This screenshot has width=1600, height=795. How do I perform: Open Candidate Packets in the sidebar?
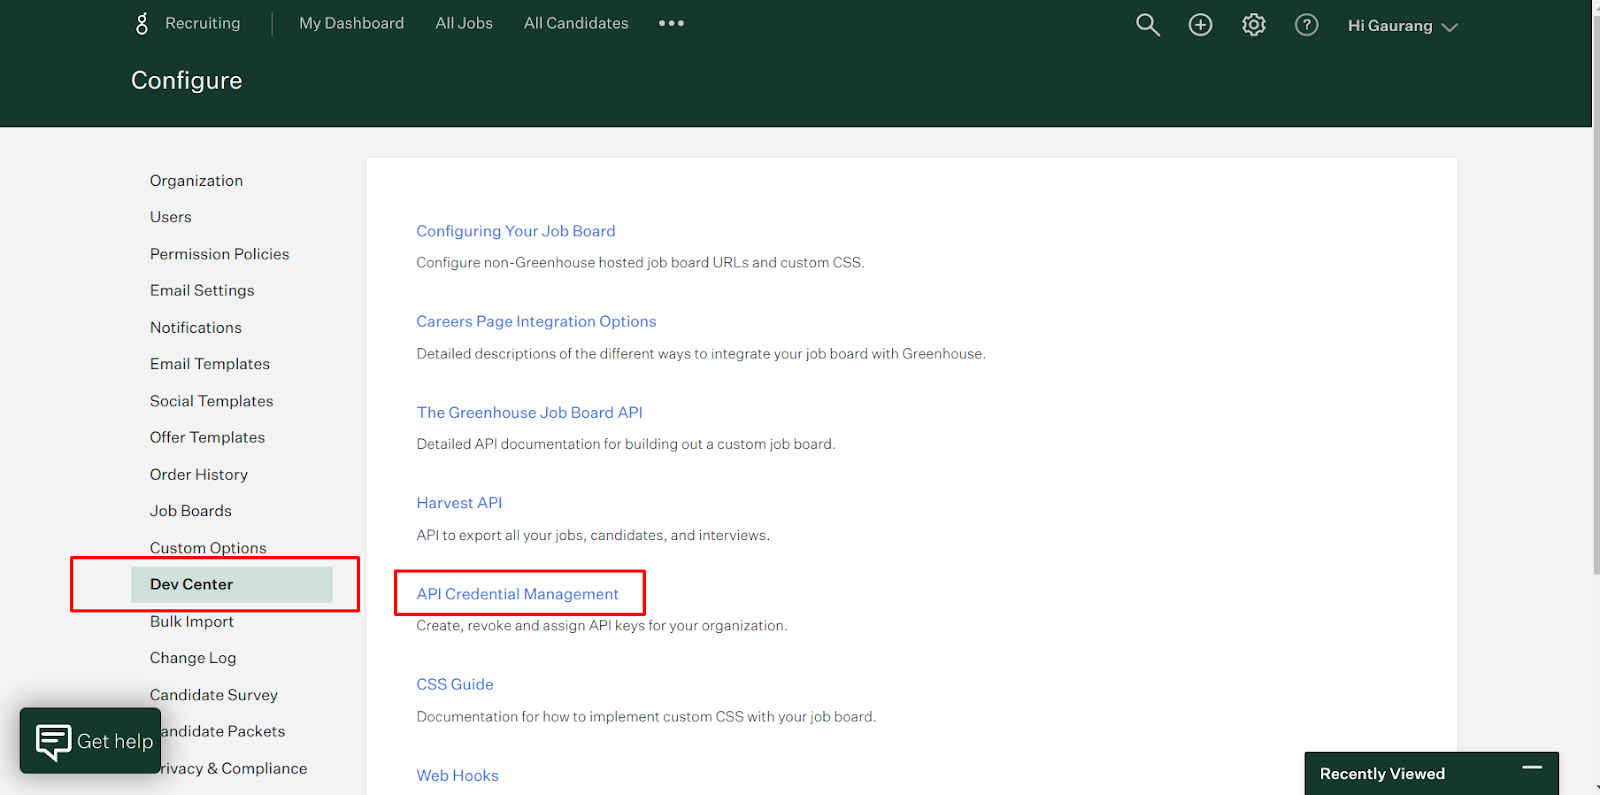point(222,731)
